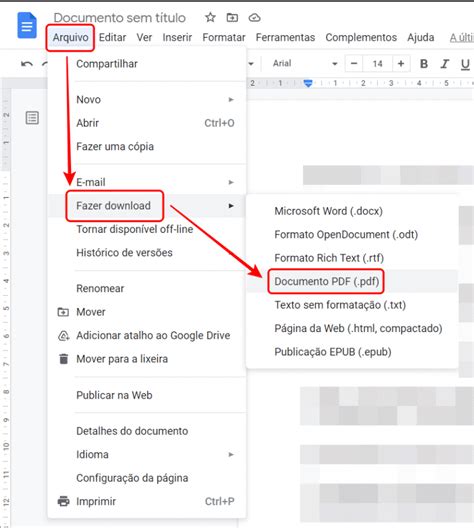
Task: Download as Publicação EPUB (.epub)
Action: click(352, 352)
